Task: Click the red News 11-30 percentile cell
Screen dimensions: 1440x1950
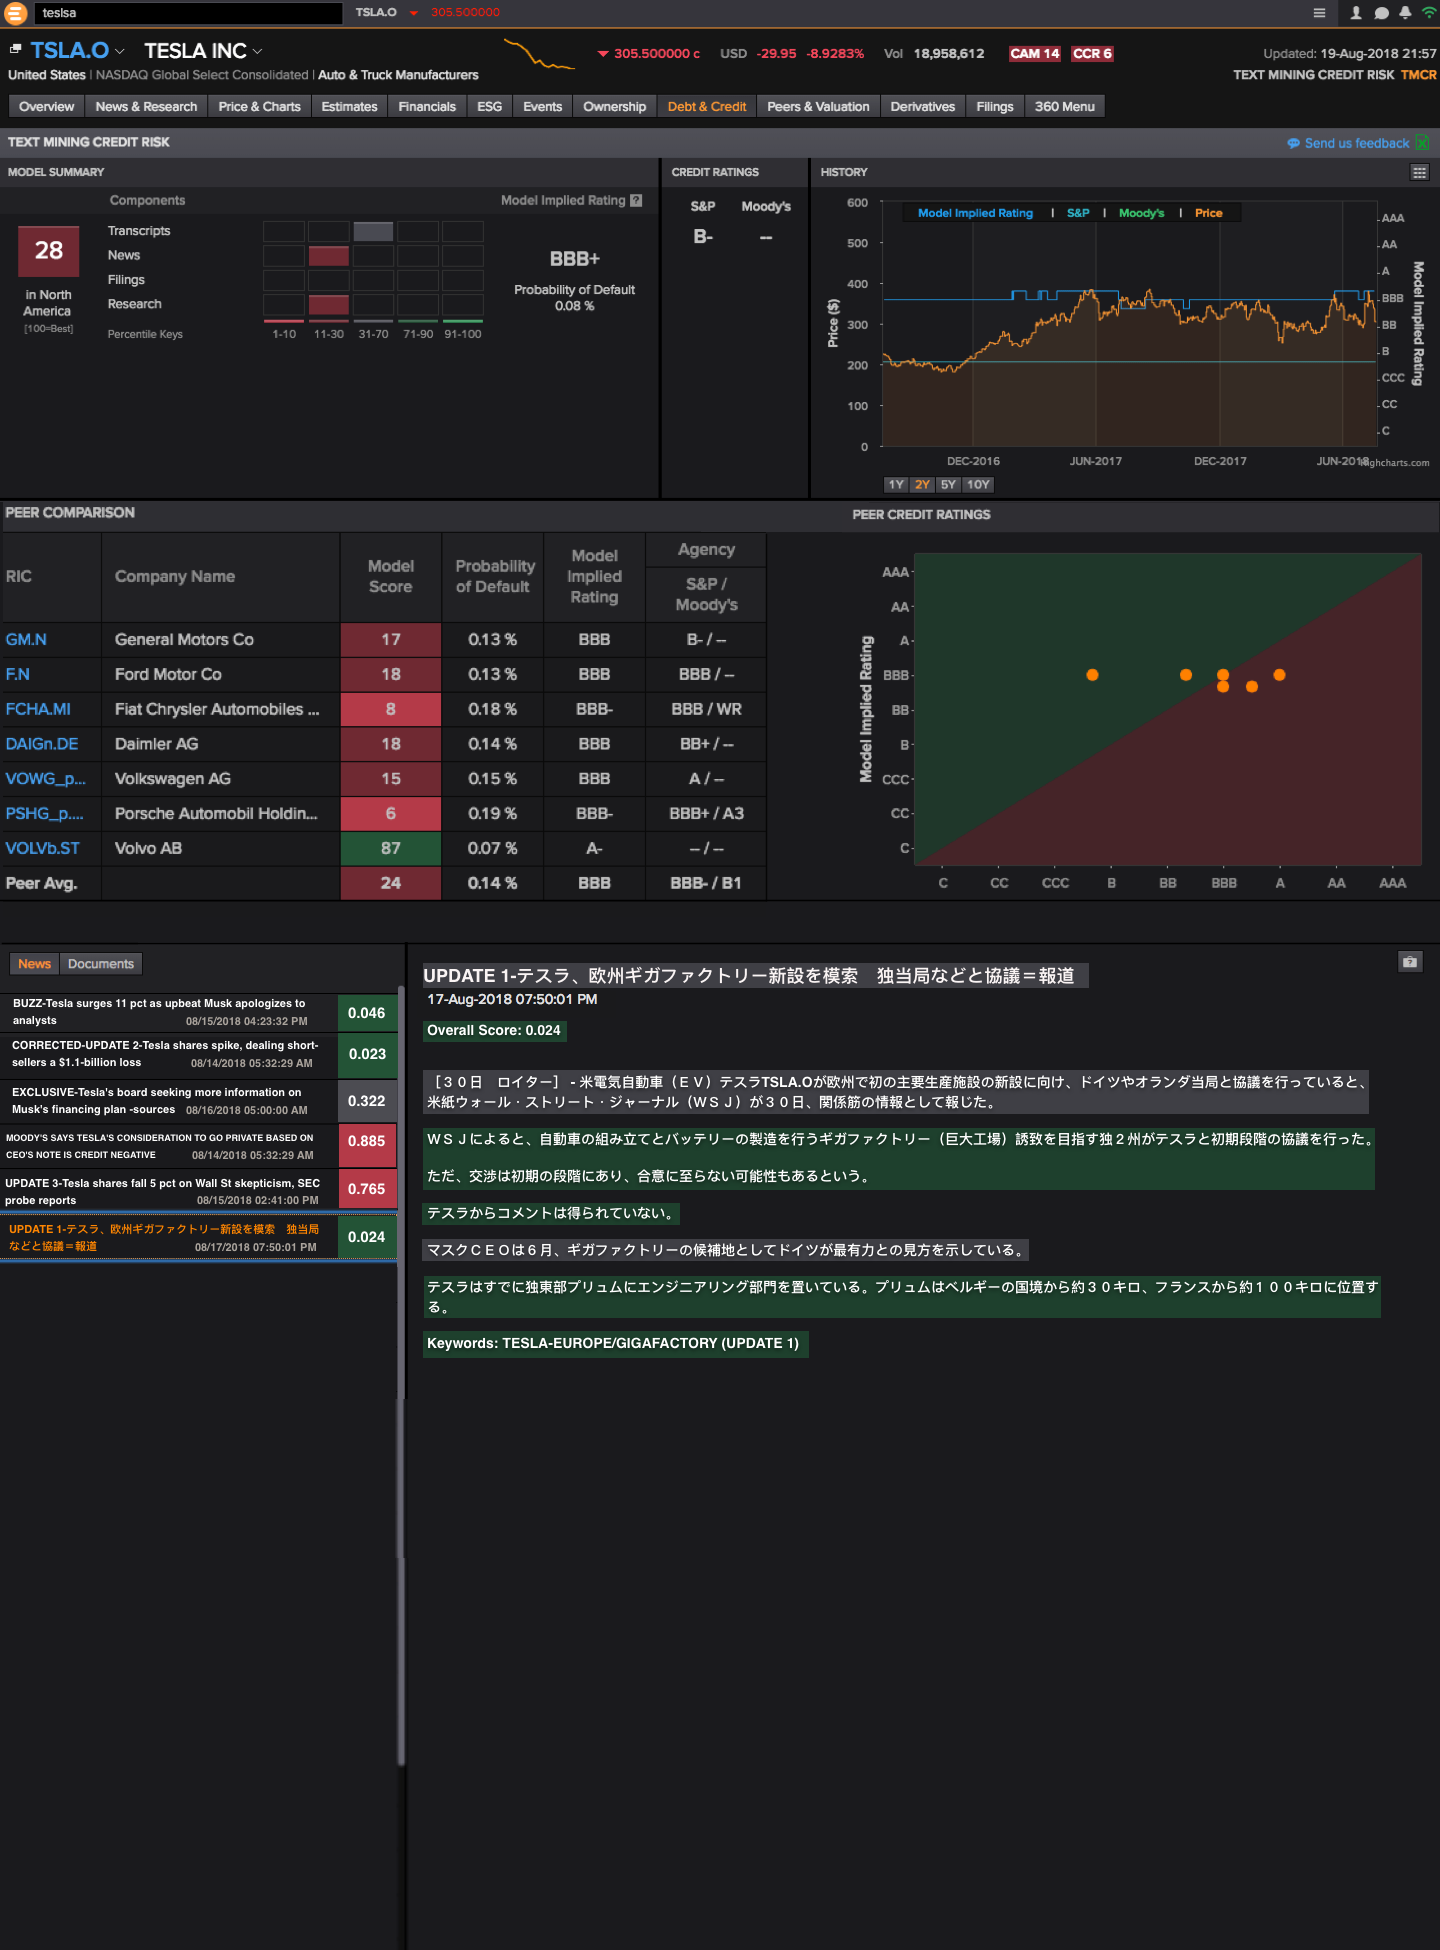Action: point(328,256)
